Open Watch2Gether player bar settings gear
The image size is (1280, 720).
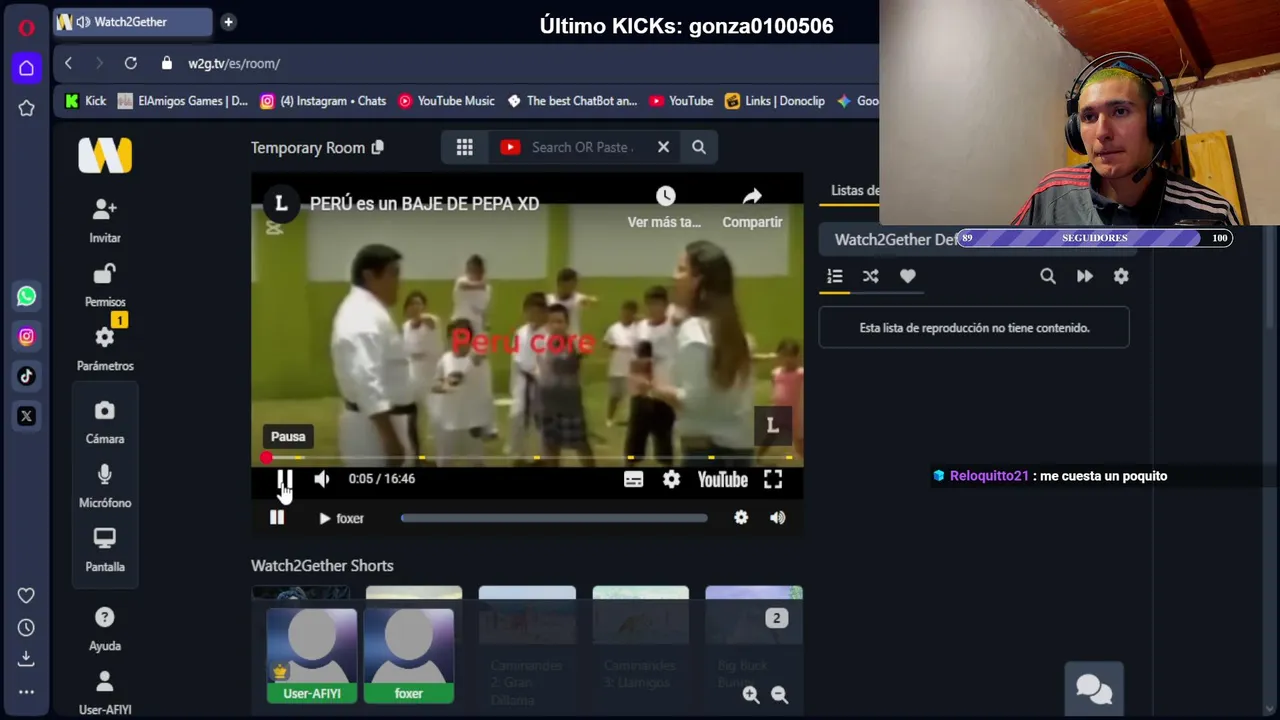[741, 518]
